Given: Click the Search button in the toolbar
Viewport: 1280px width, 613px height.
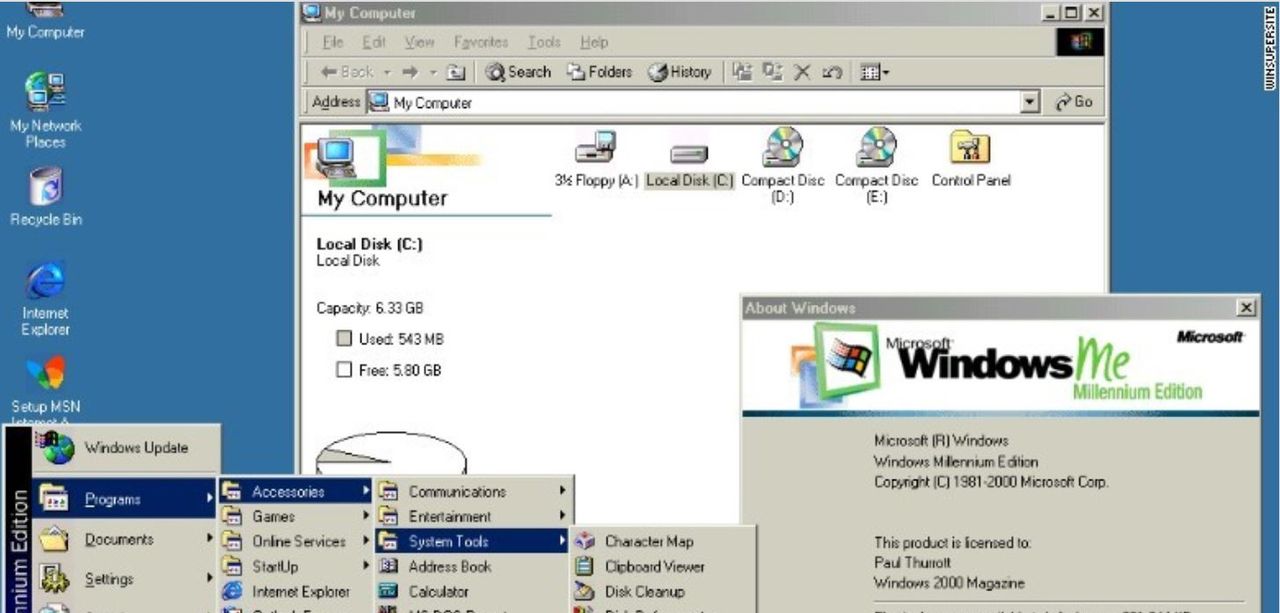Looking at the screenshot, I should 518,72.
